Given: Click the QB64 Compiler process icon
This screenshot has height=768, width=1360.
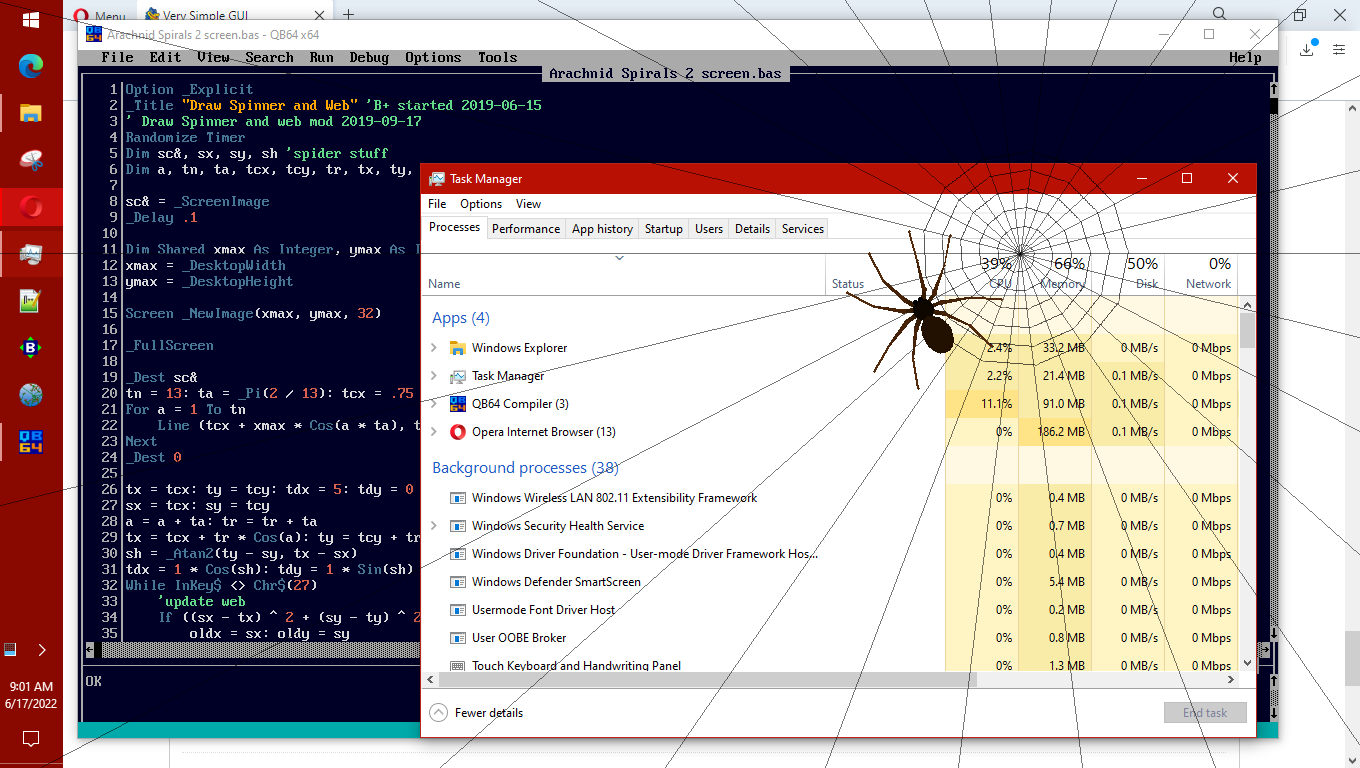Looking at the screenshot, I should 458,404.
